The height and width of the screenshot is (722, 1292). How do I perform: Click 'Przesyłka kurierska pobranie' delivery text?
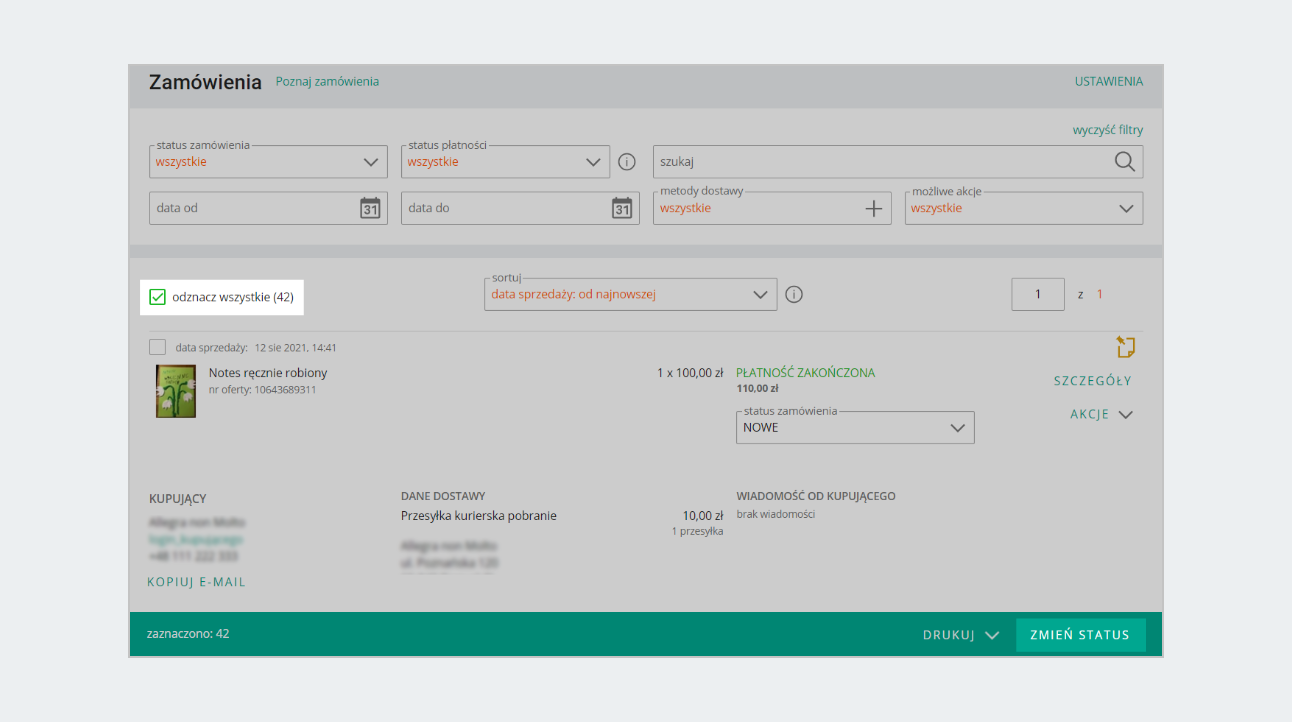(479, 516)
